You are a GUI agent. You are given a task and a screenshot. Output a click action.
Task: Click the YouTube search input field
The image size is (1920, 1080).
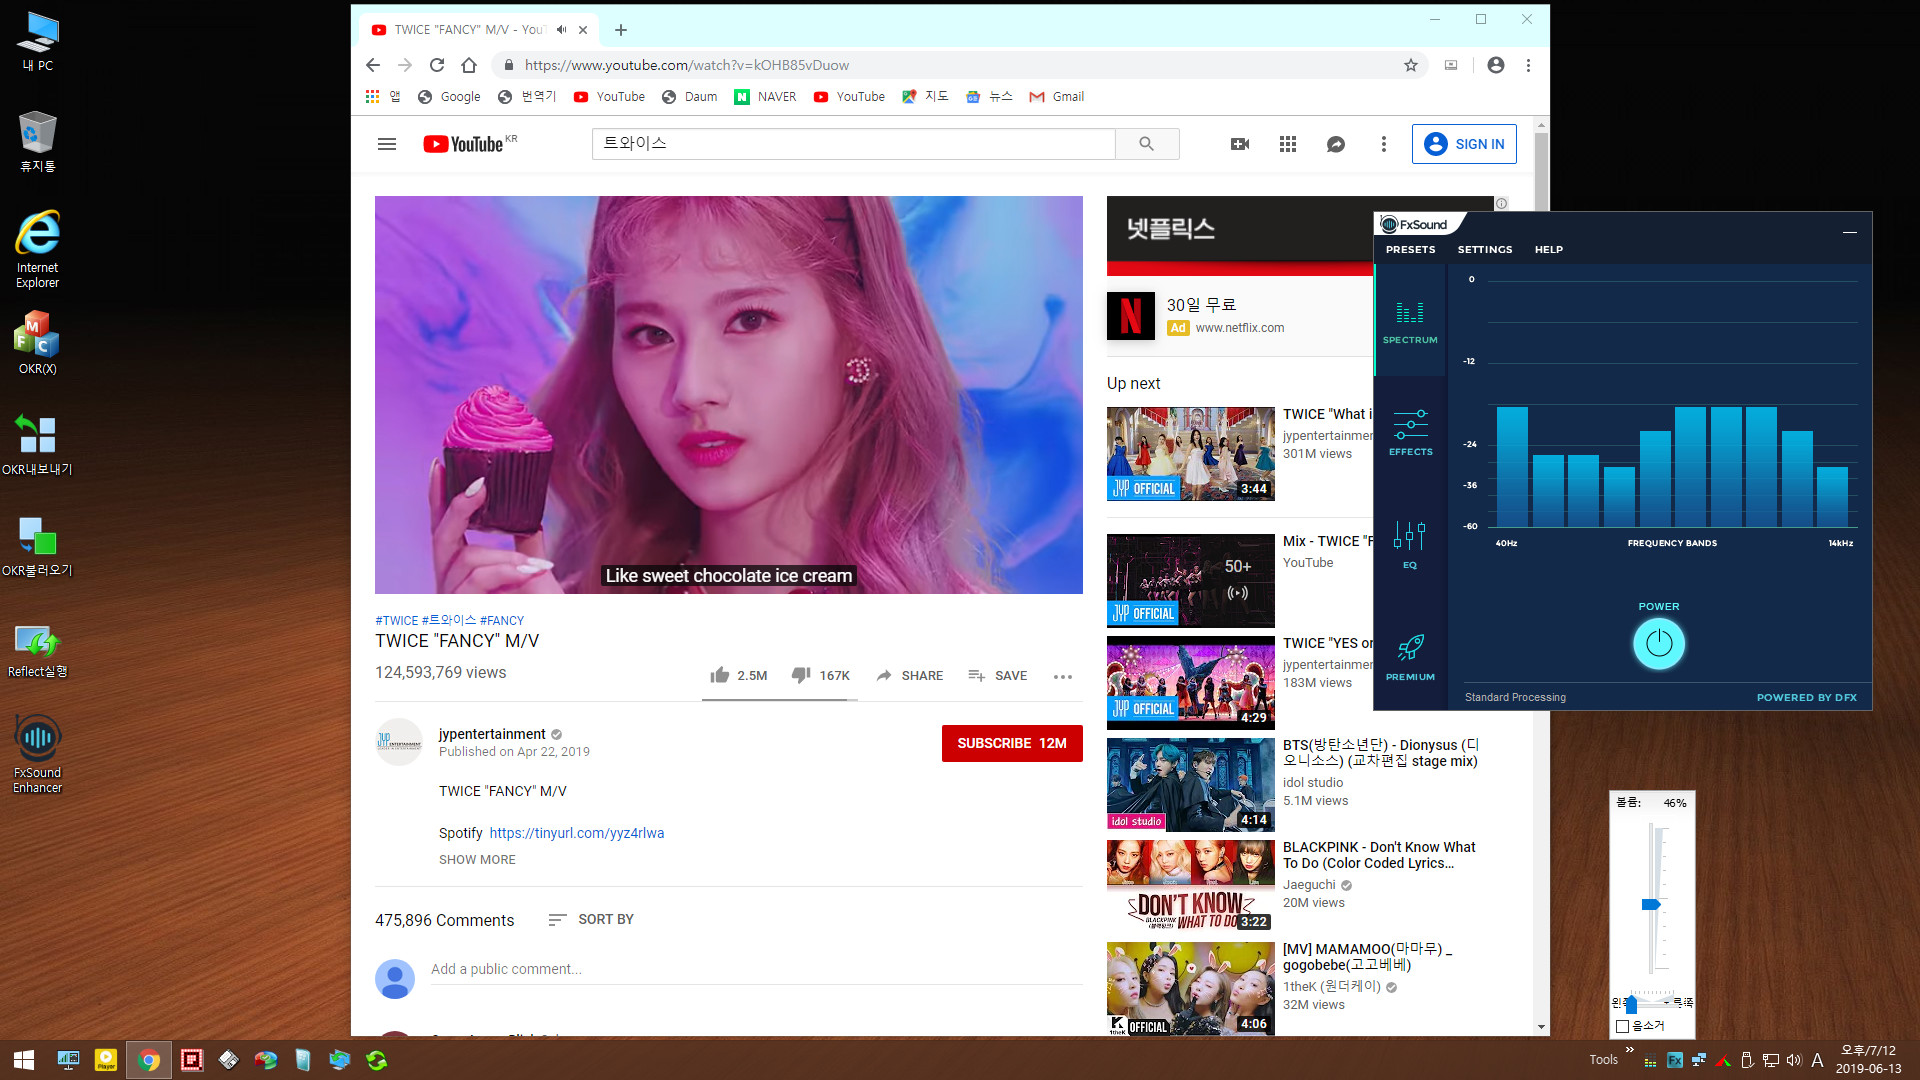[854, 144]
